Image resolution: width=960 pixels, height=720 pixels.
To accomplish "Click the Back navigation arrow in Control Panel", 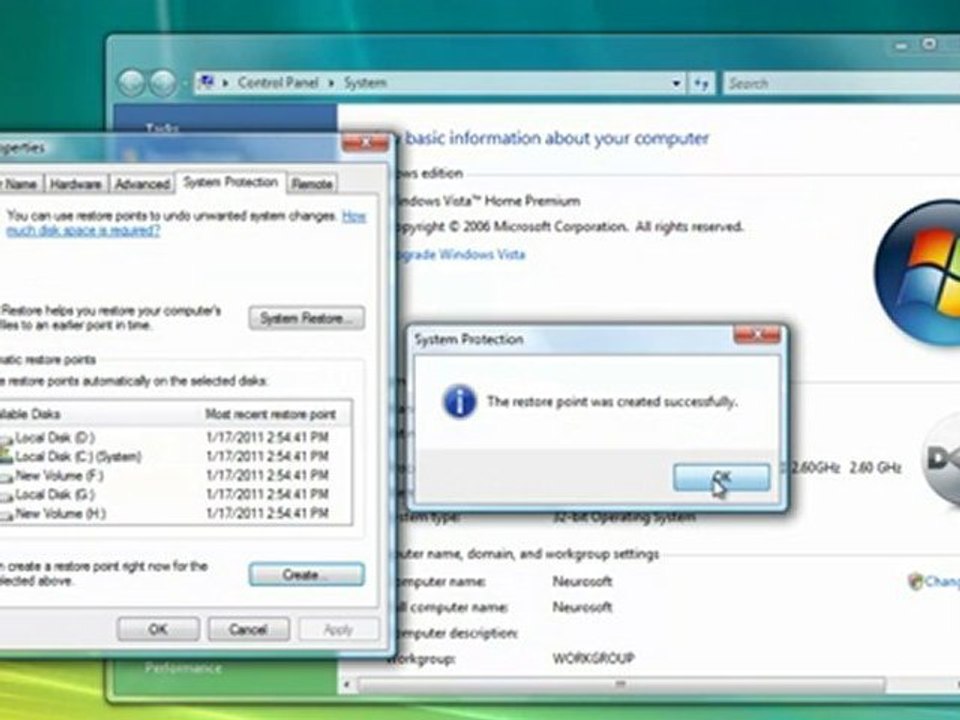I will click(132, 83).
